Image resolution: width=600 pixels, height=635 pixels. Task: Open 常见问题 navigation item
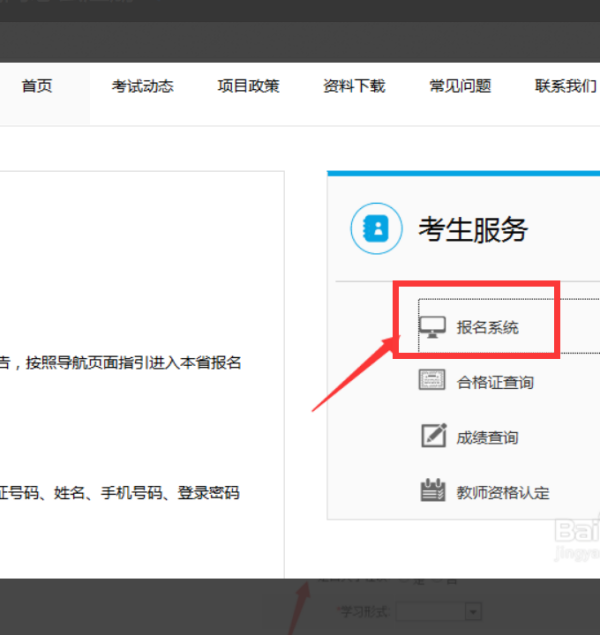click(460, 86)
